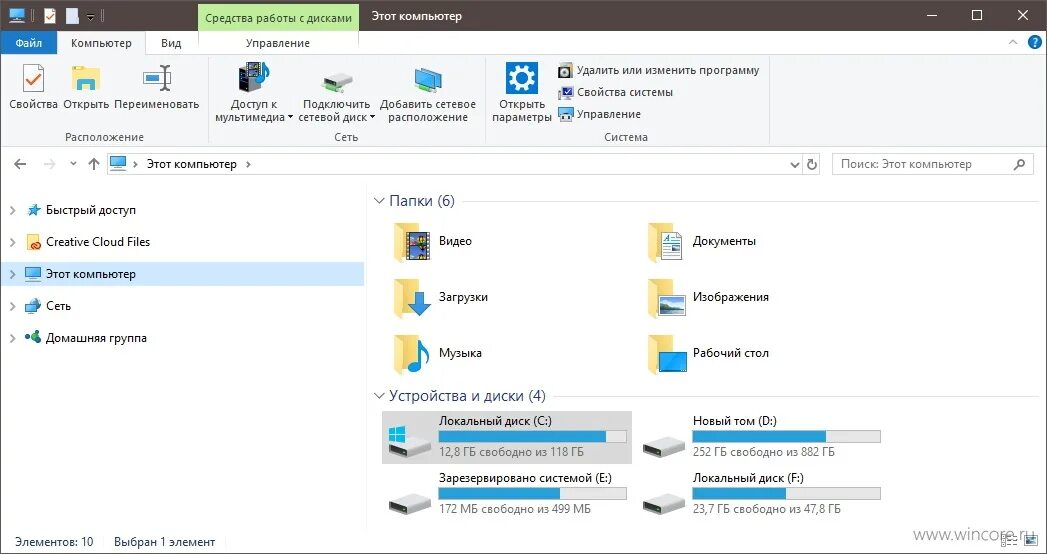Go up one level with up arrow
This screenshot has width=1047, height=554.
tap(93, 164)
